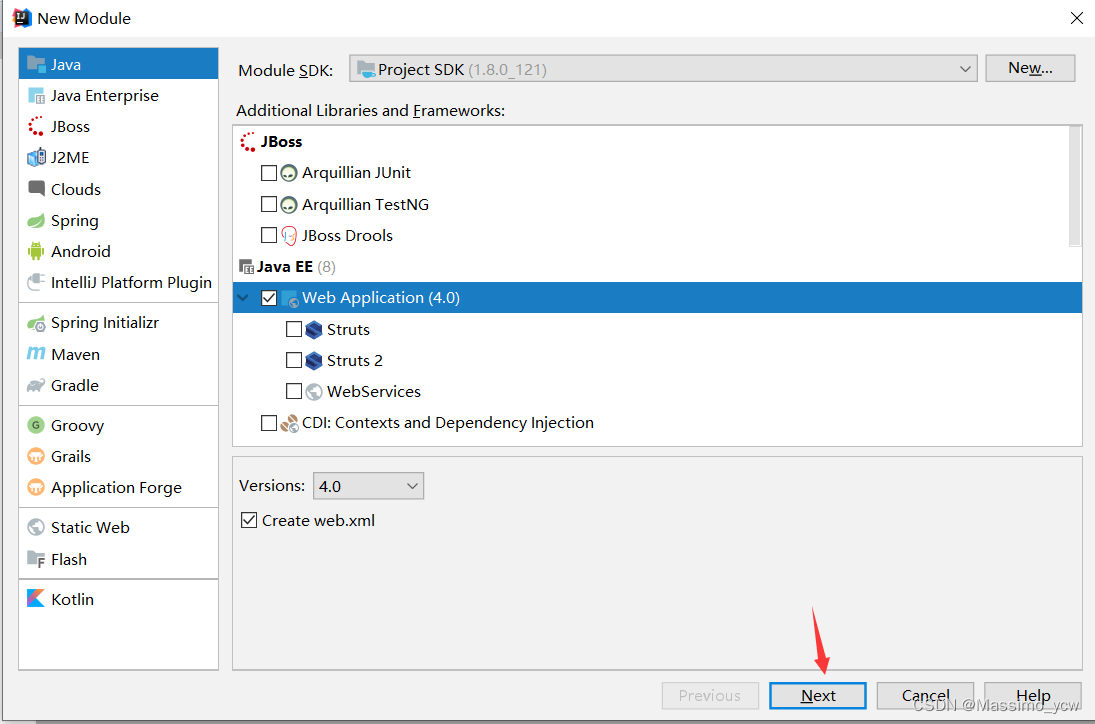Viewport: 1095px width, 724px height.
Task: Select the Java folder icon in sidebar
Action: [36, 64]
